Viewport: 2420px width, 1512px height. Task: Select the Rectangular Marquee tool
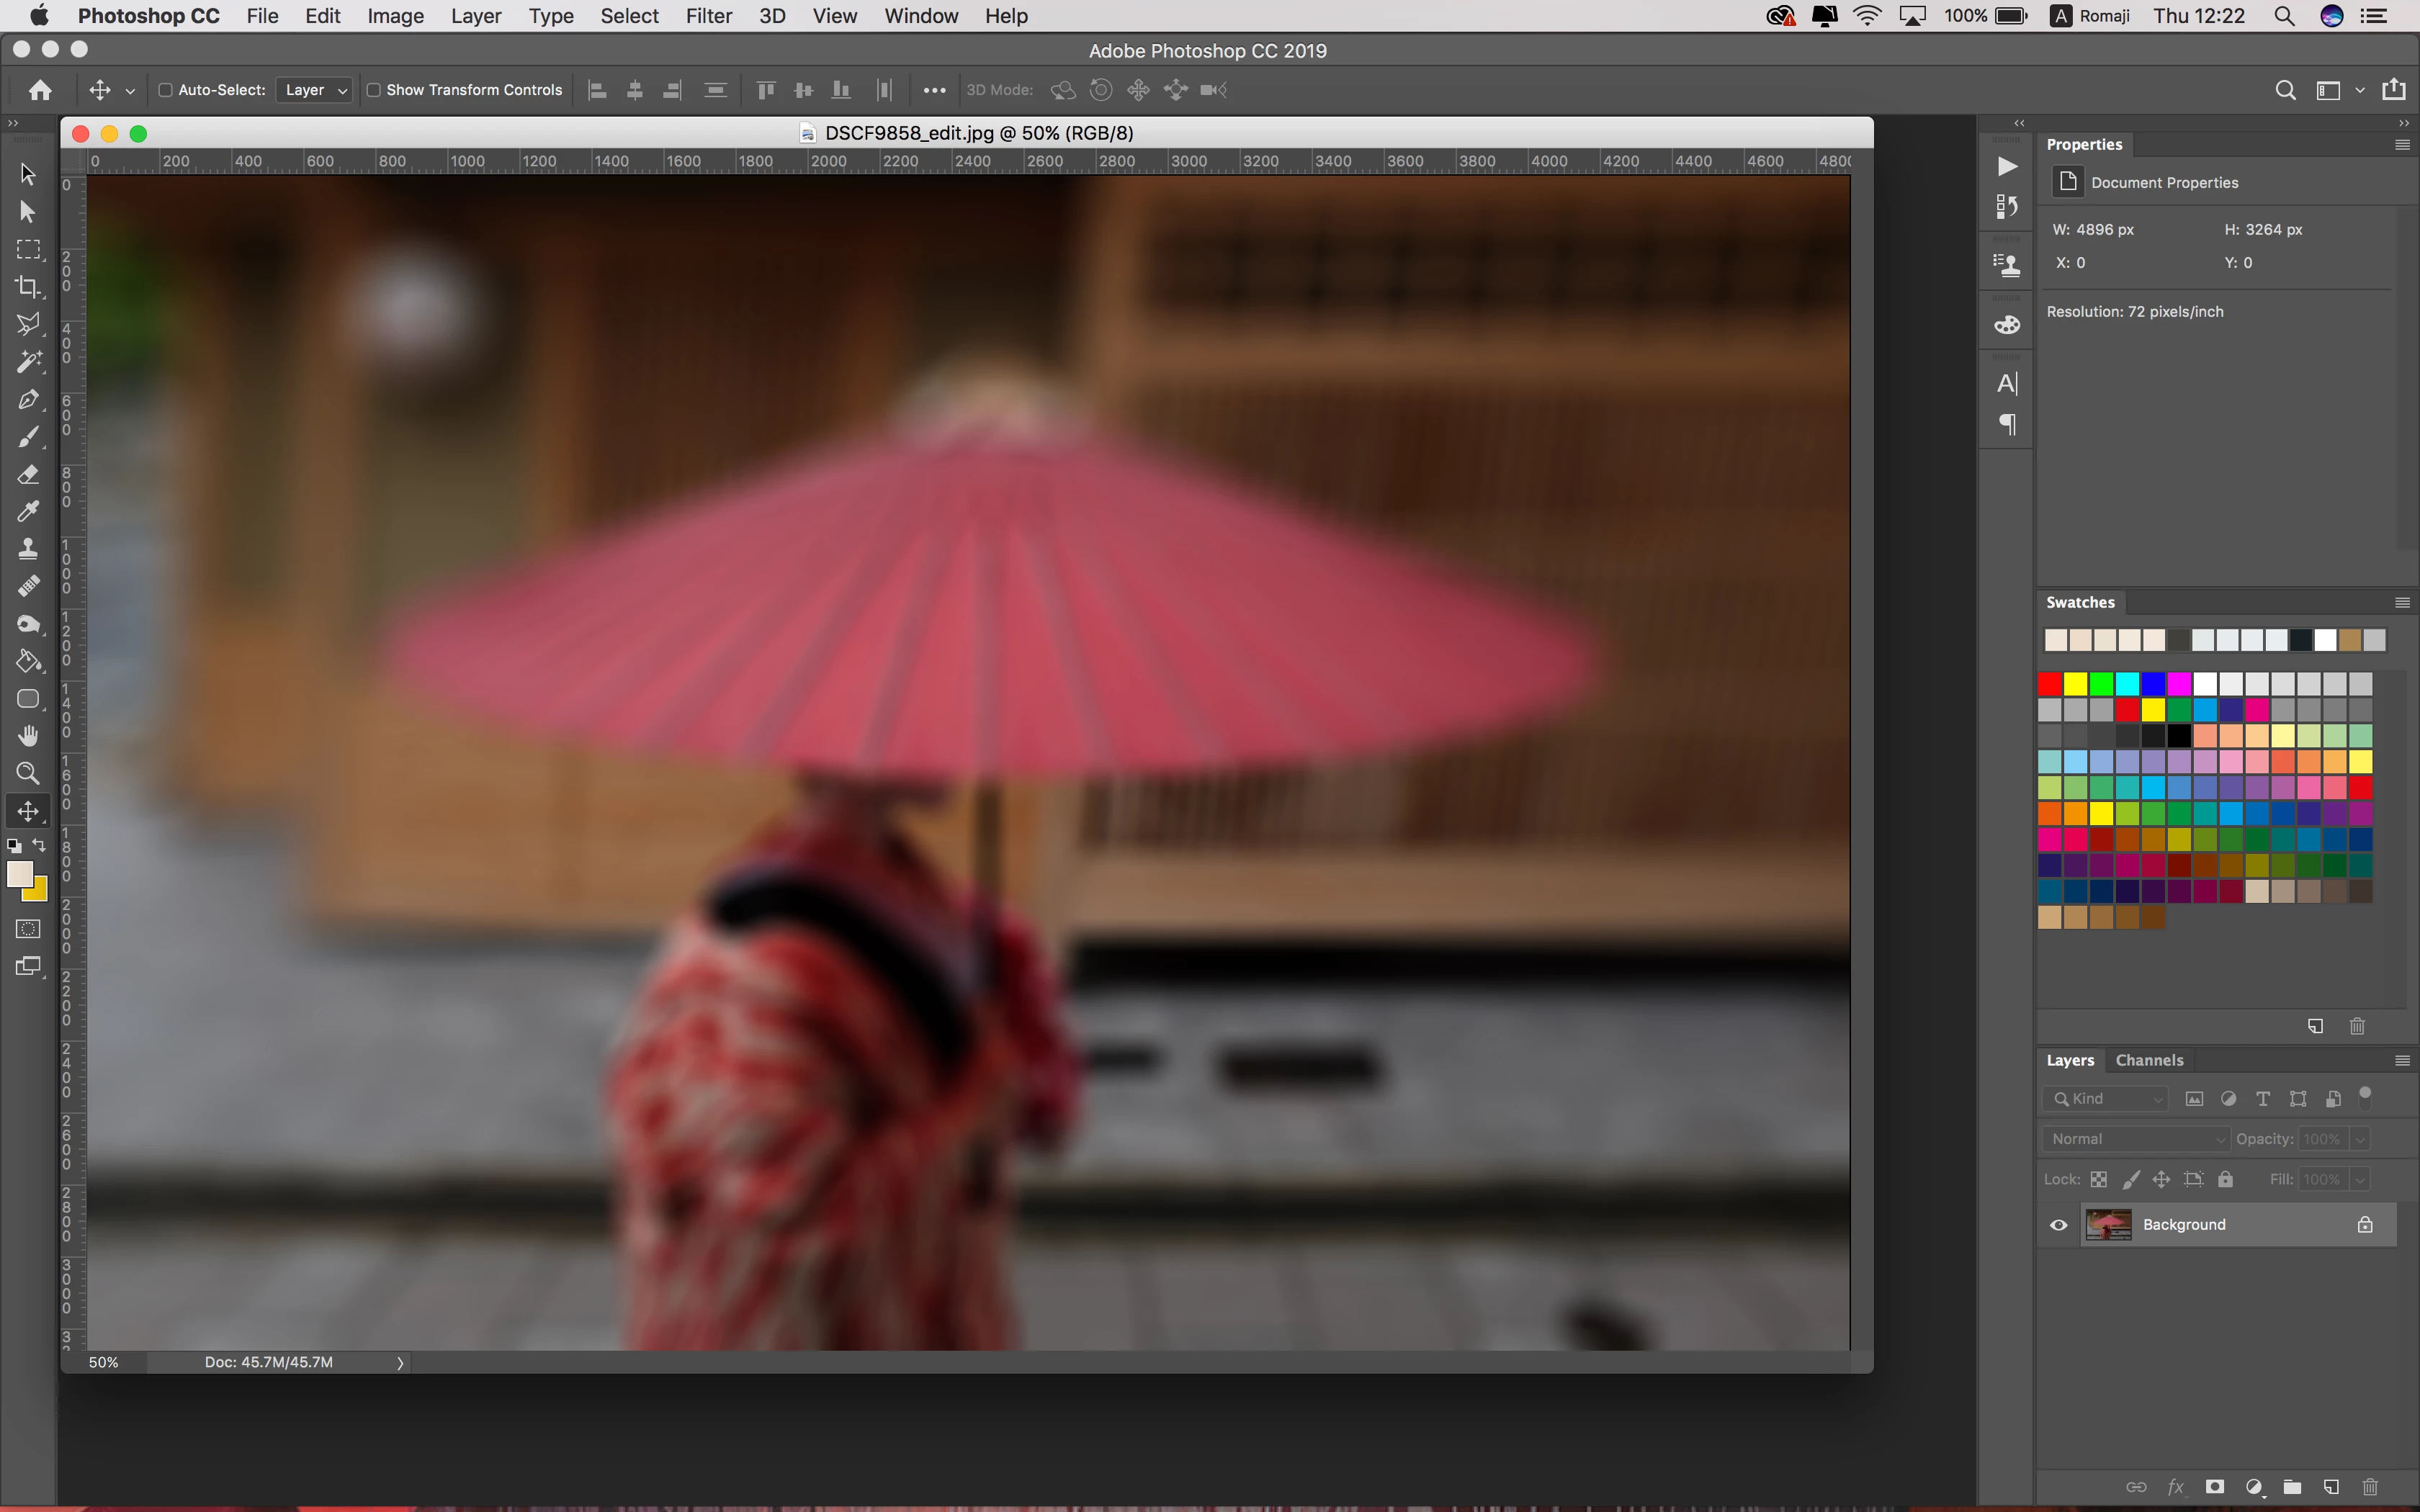tap(28, 249)
